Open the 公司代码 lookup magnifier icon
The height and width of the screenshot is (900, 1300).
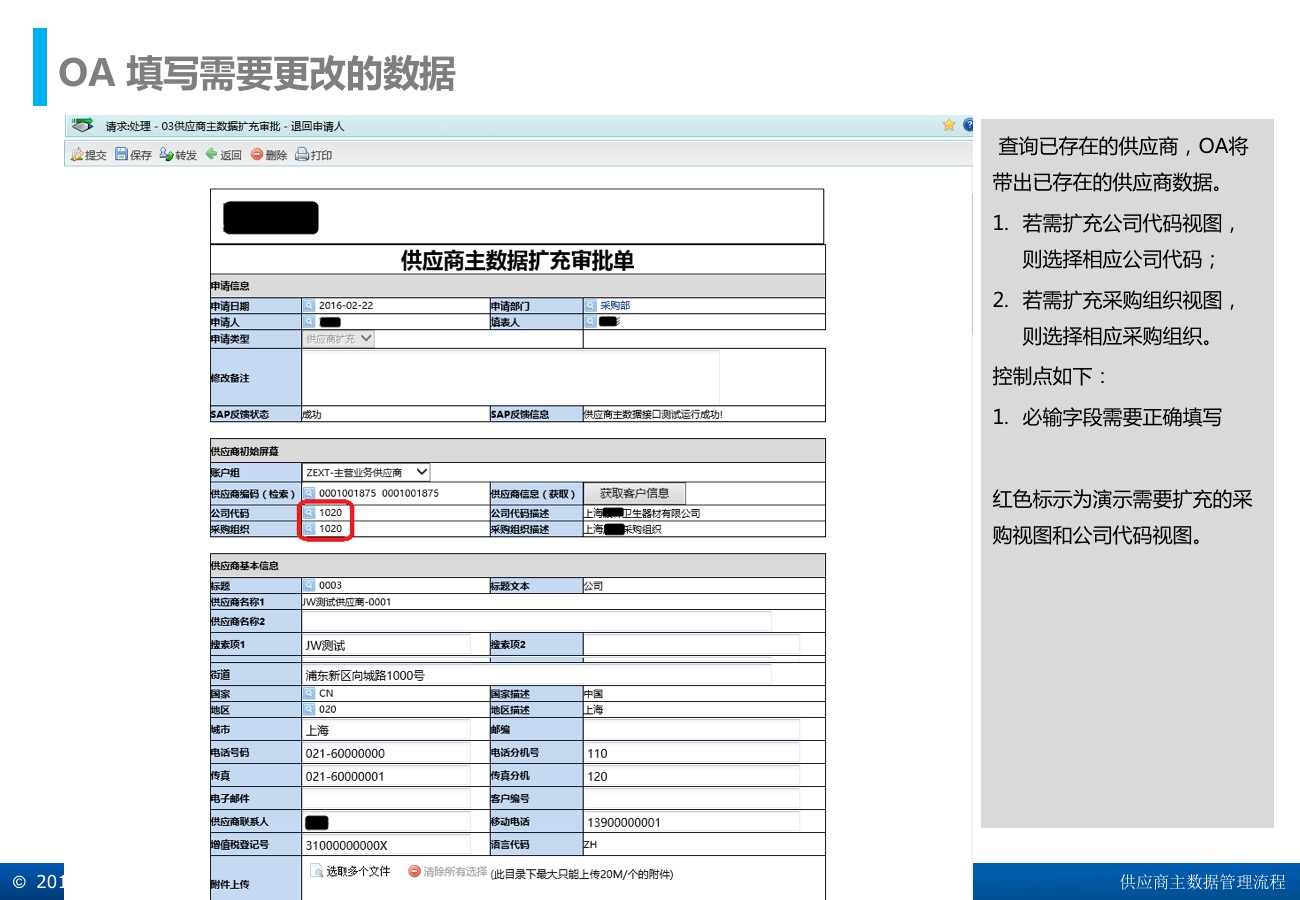(309, 513)
